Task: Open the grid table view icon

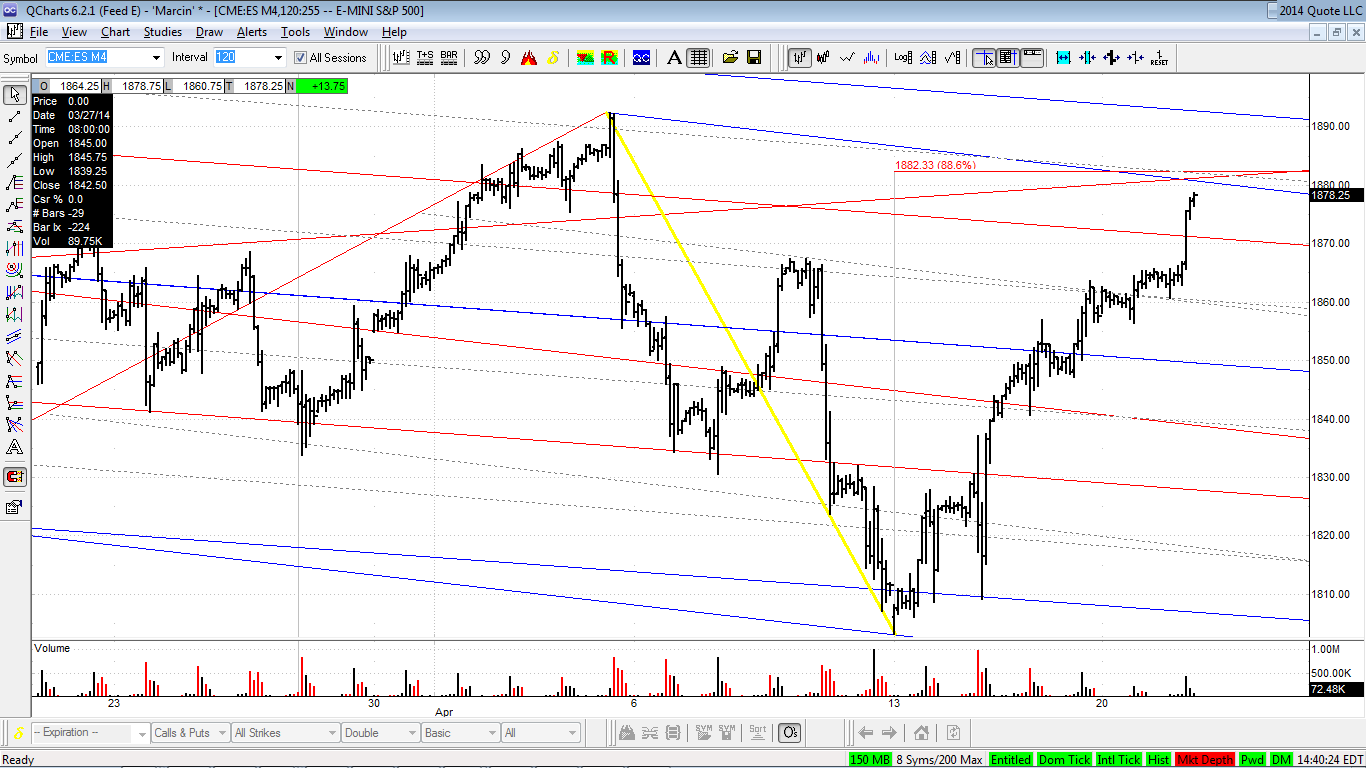Action: coord(698,58)
